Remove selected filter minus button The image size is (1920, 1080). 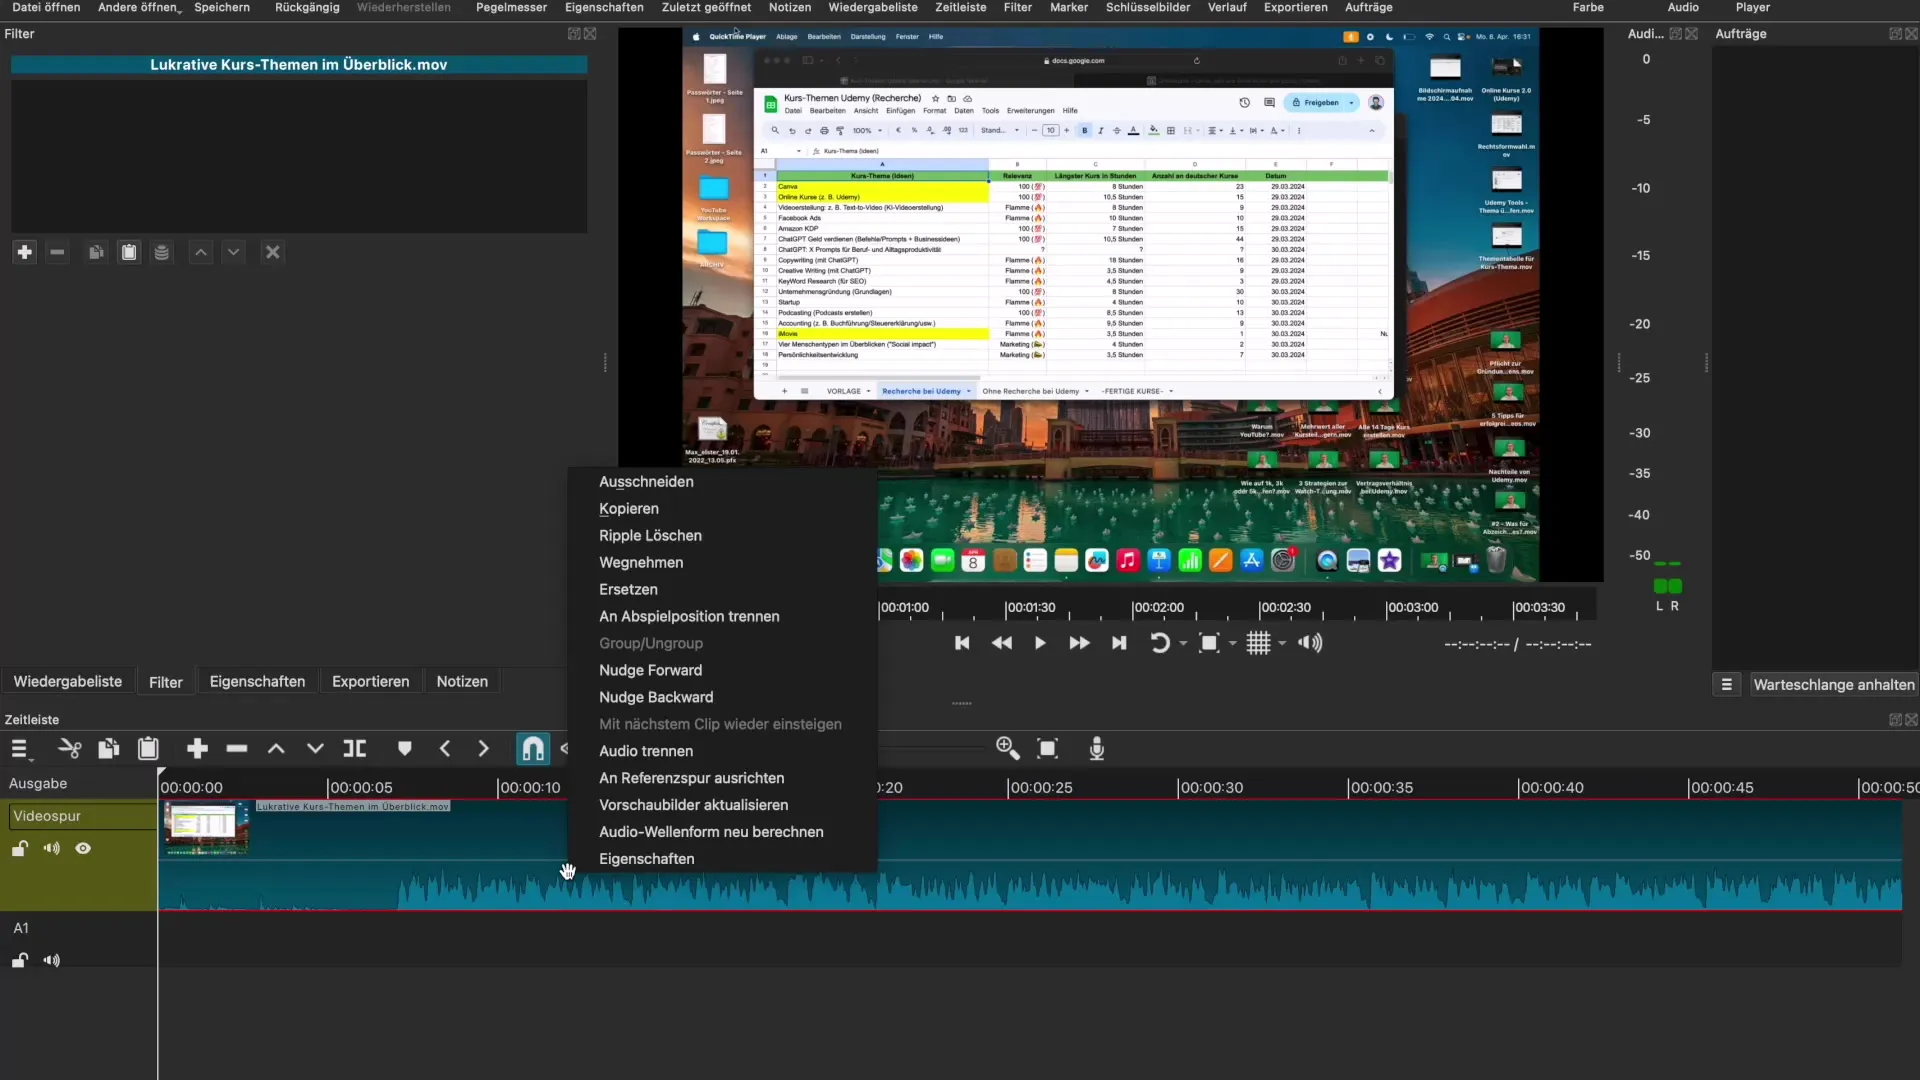click(57, 252)
